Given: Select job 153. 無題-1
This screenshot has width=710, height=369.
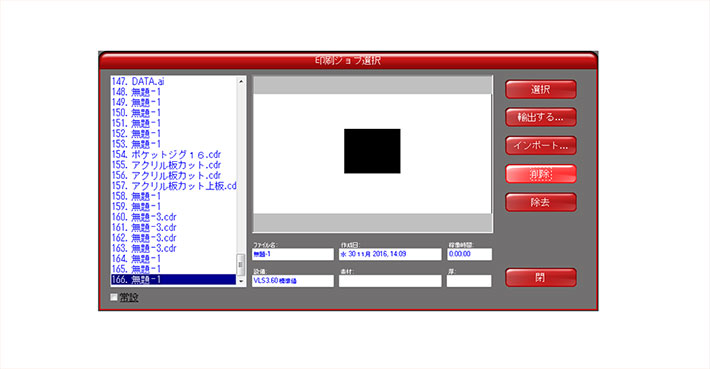Looking at the screenshot, I should (174, 144).
